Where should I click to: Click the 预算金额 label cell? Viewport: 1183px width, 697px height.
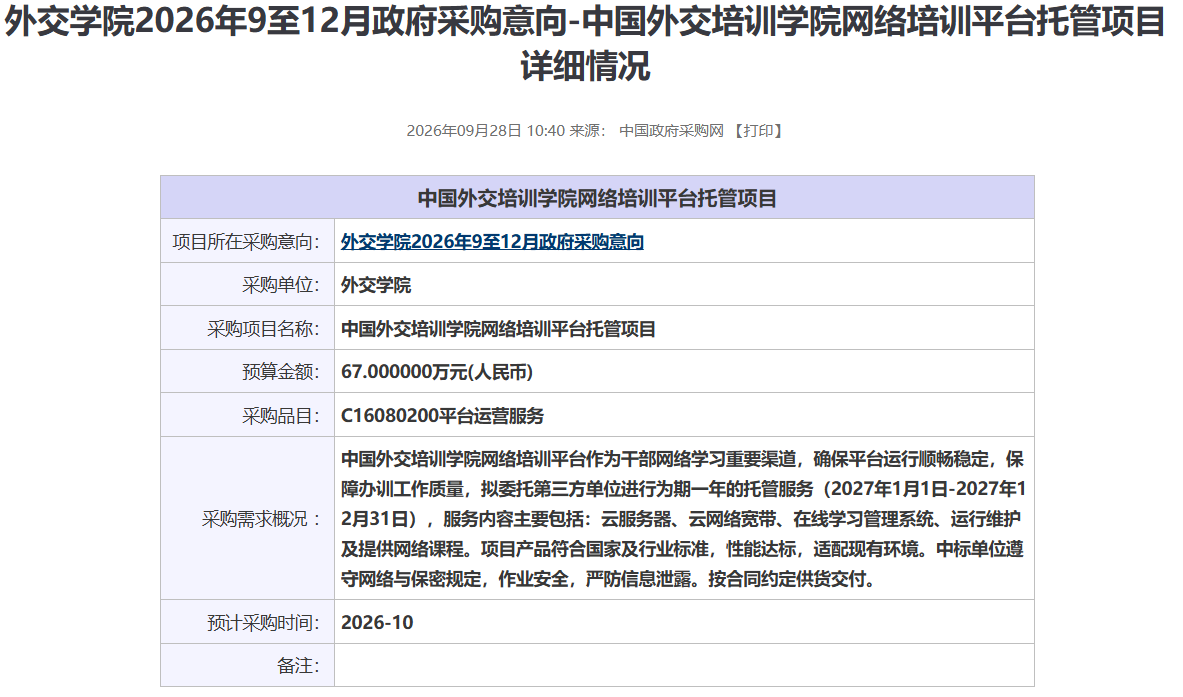click(247, 371)
